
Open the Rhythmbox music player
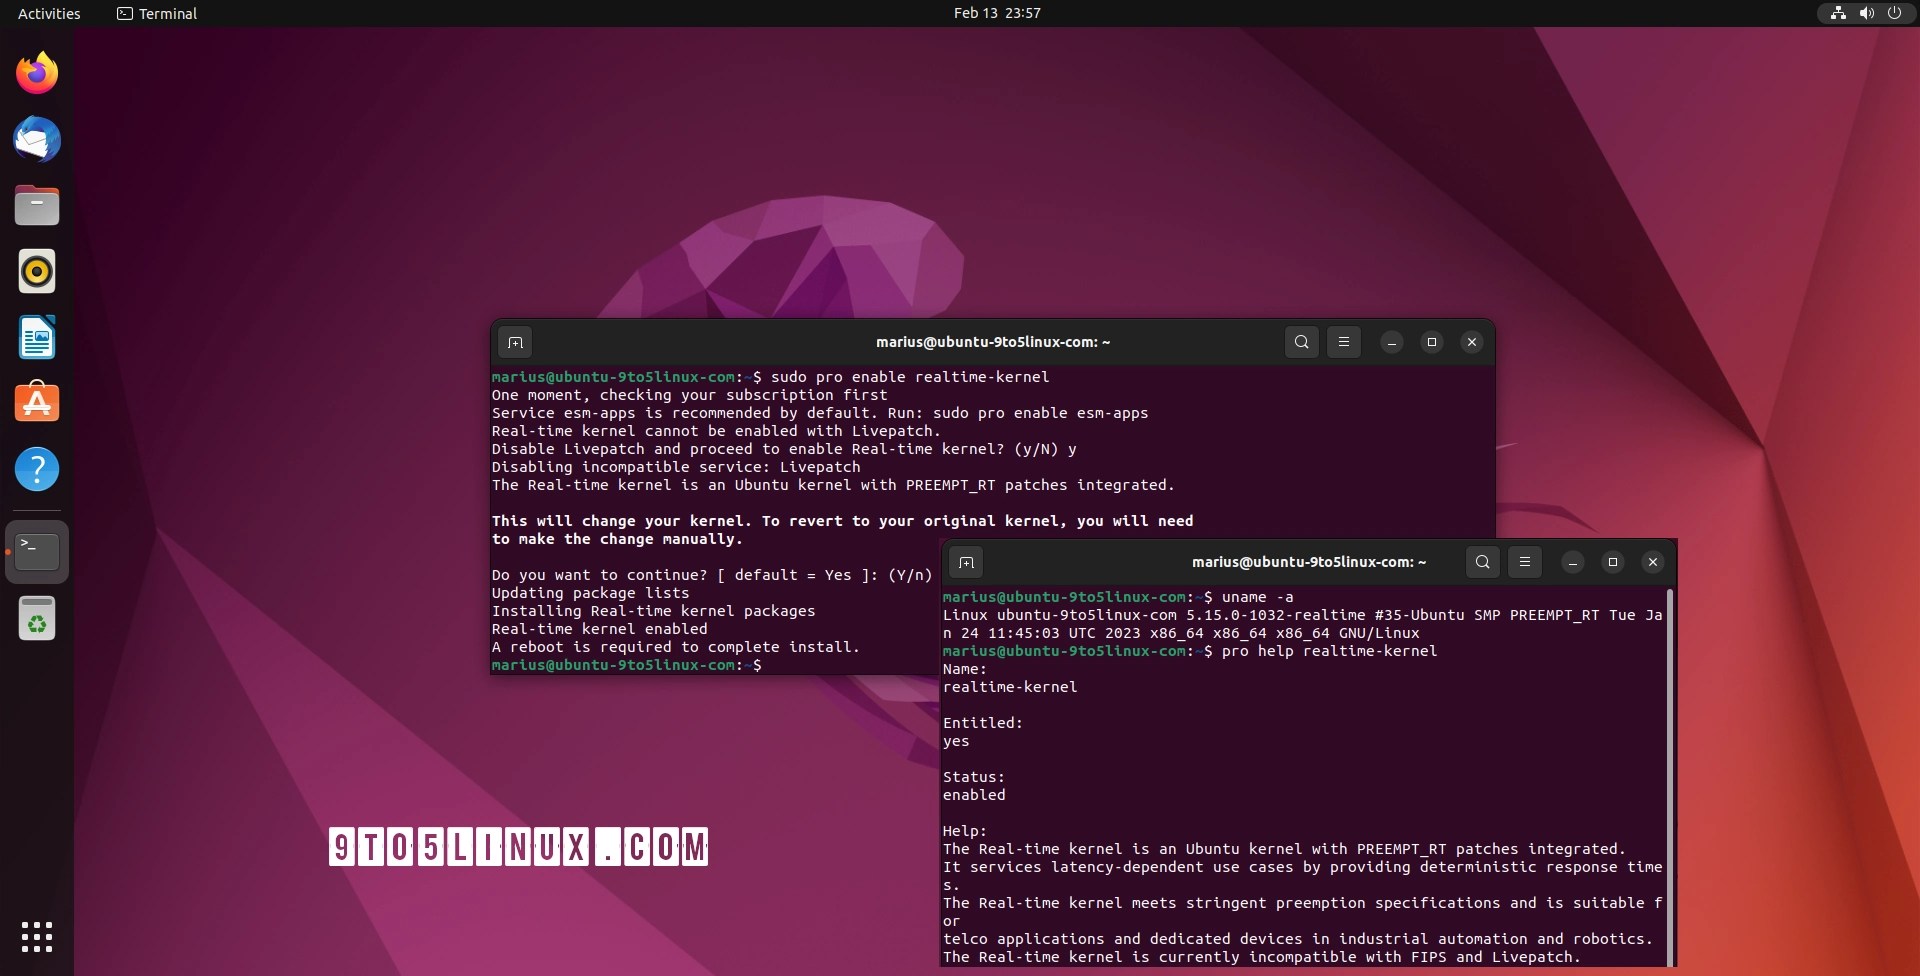pyautogui.click(x=37, y=271)
